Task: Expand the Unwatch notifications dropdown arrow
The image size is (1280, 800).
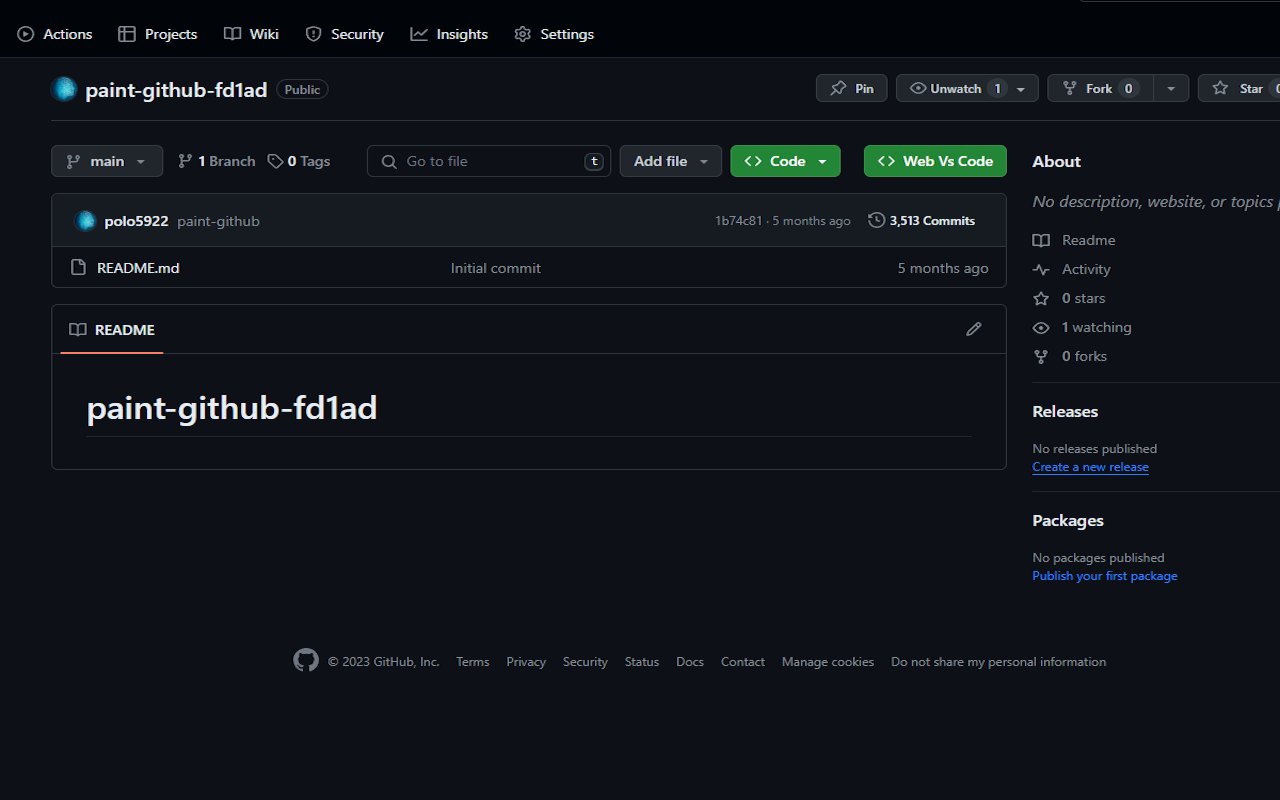Action: click(1021, 88)
